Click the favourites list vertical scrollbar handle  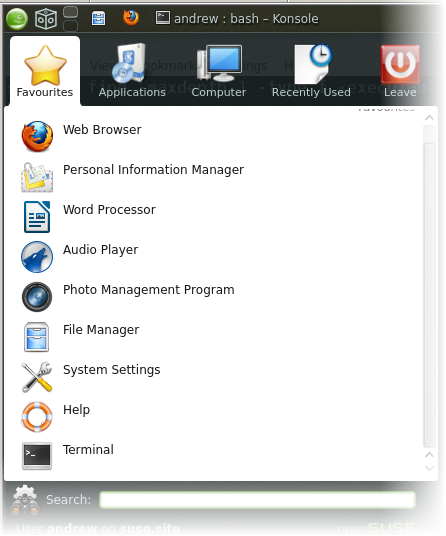pyautogui.click(x=429, y=295)
